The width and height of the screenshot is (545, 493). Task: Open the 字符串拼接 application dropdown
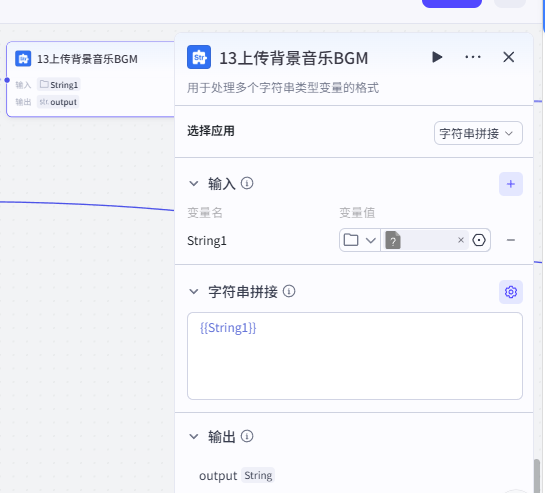478,133
